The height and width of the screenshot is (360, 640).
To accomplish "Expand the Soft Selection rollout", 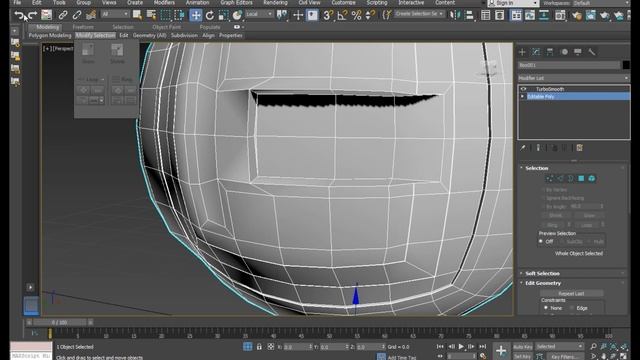I will click(x=542, y=273).
